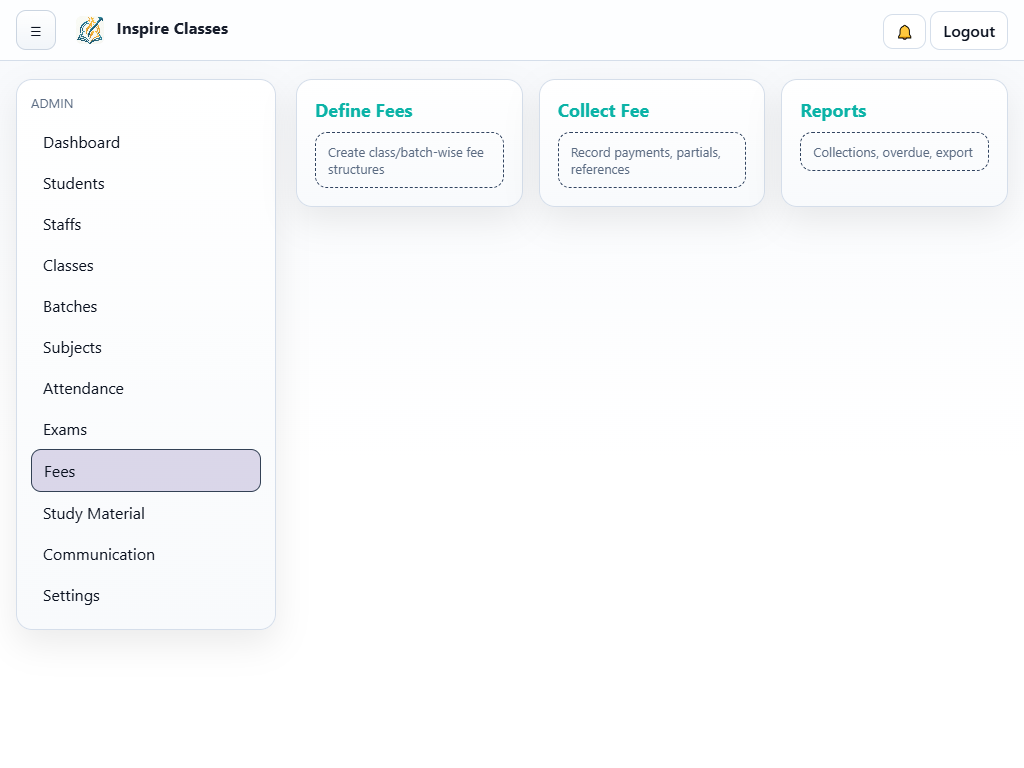Screen dimensions: 1024x768
Task: Open the Collect Fee card
Action: click(651, 142)
